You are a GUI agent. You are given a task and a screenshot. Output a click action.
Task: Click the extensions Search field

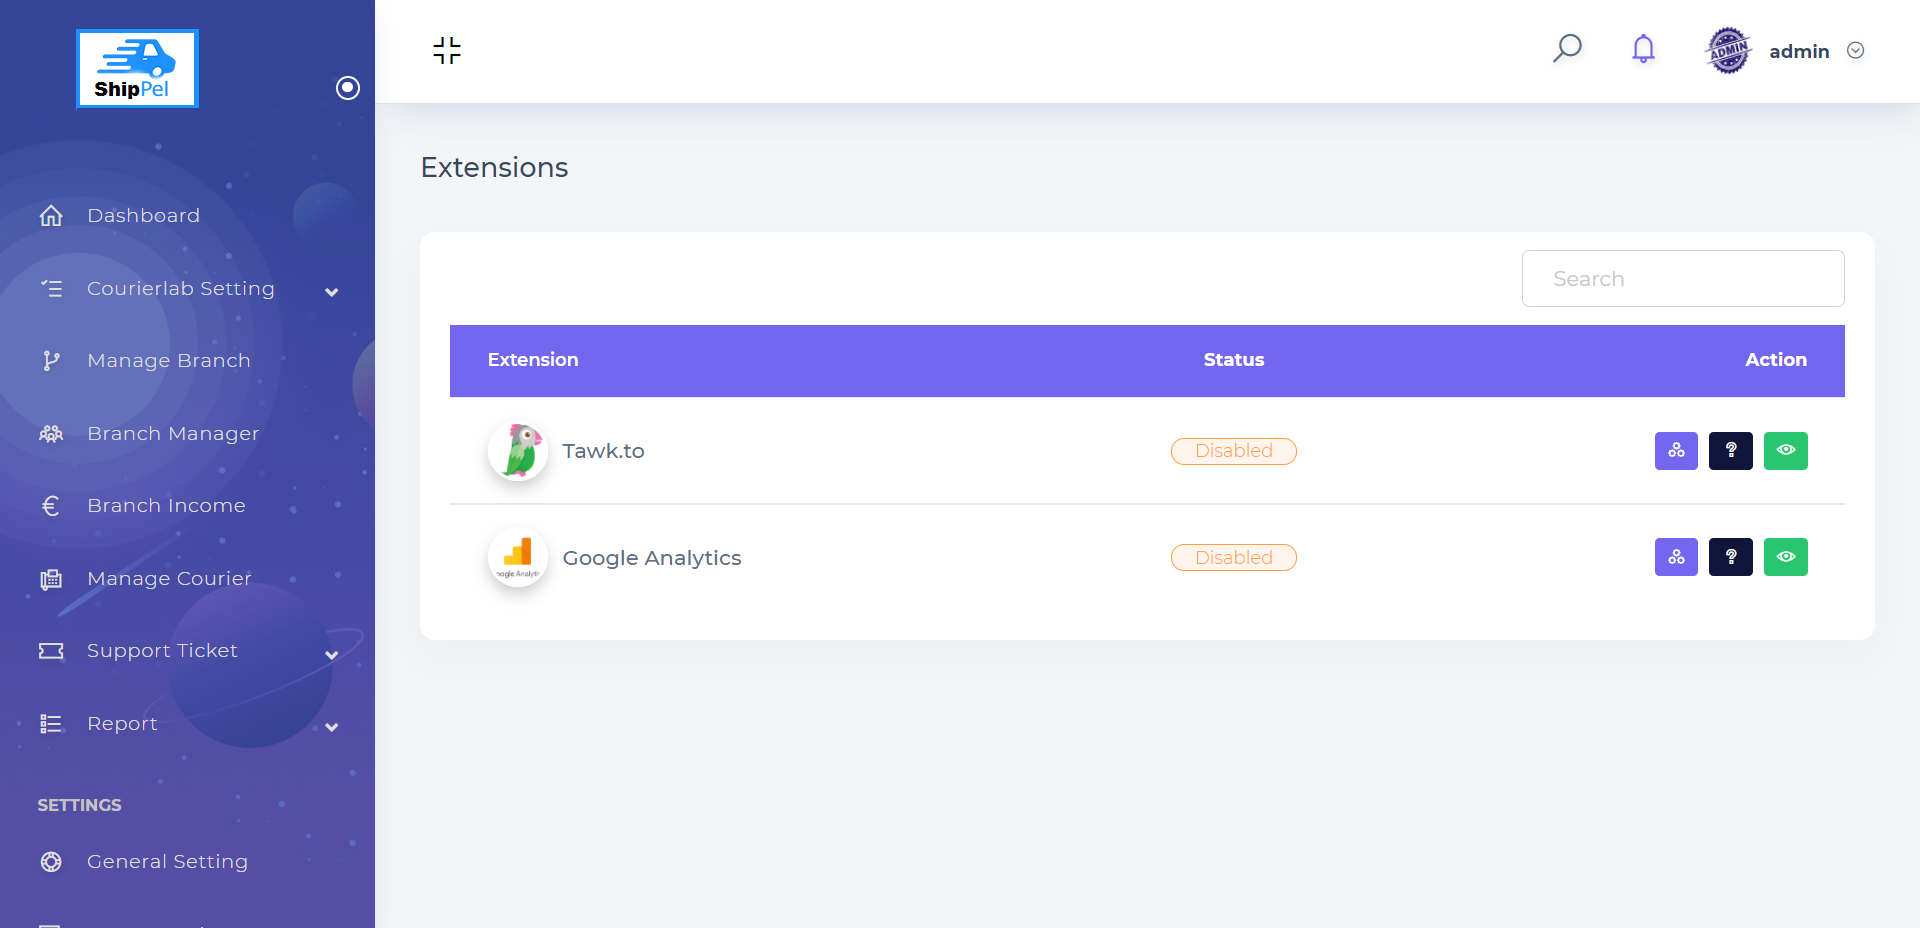[x=1683, y=279]
